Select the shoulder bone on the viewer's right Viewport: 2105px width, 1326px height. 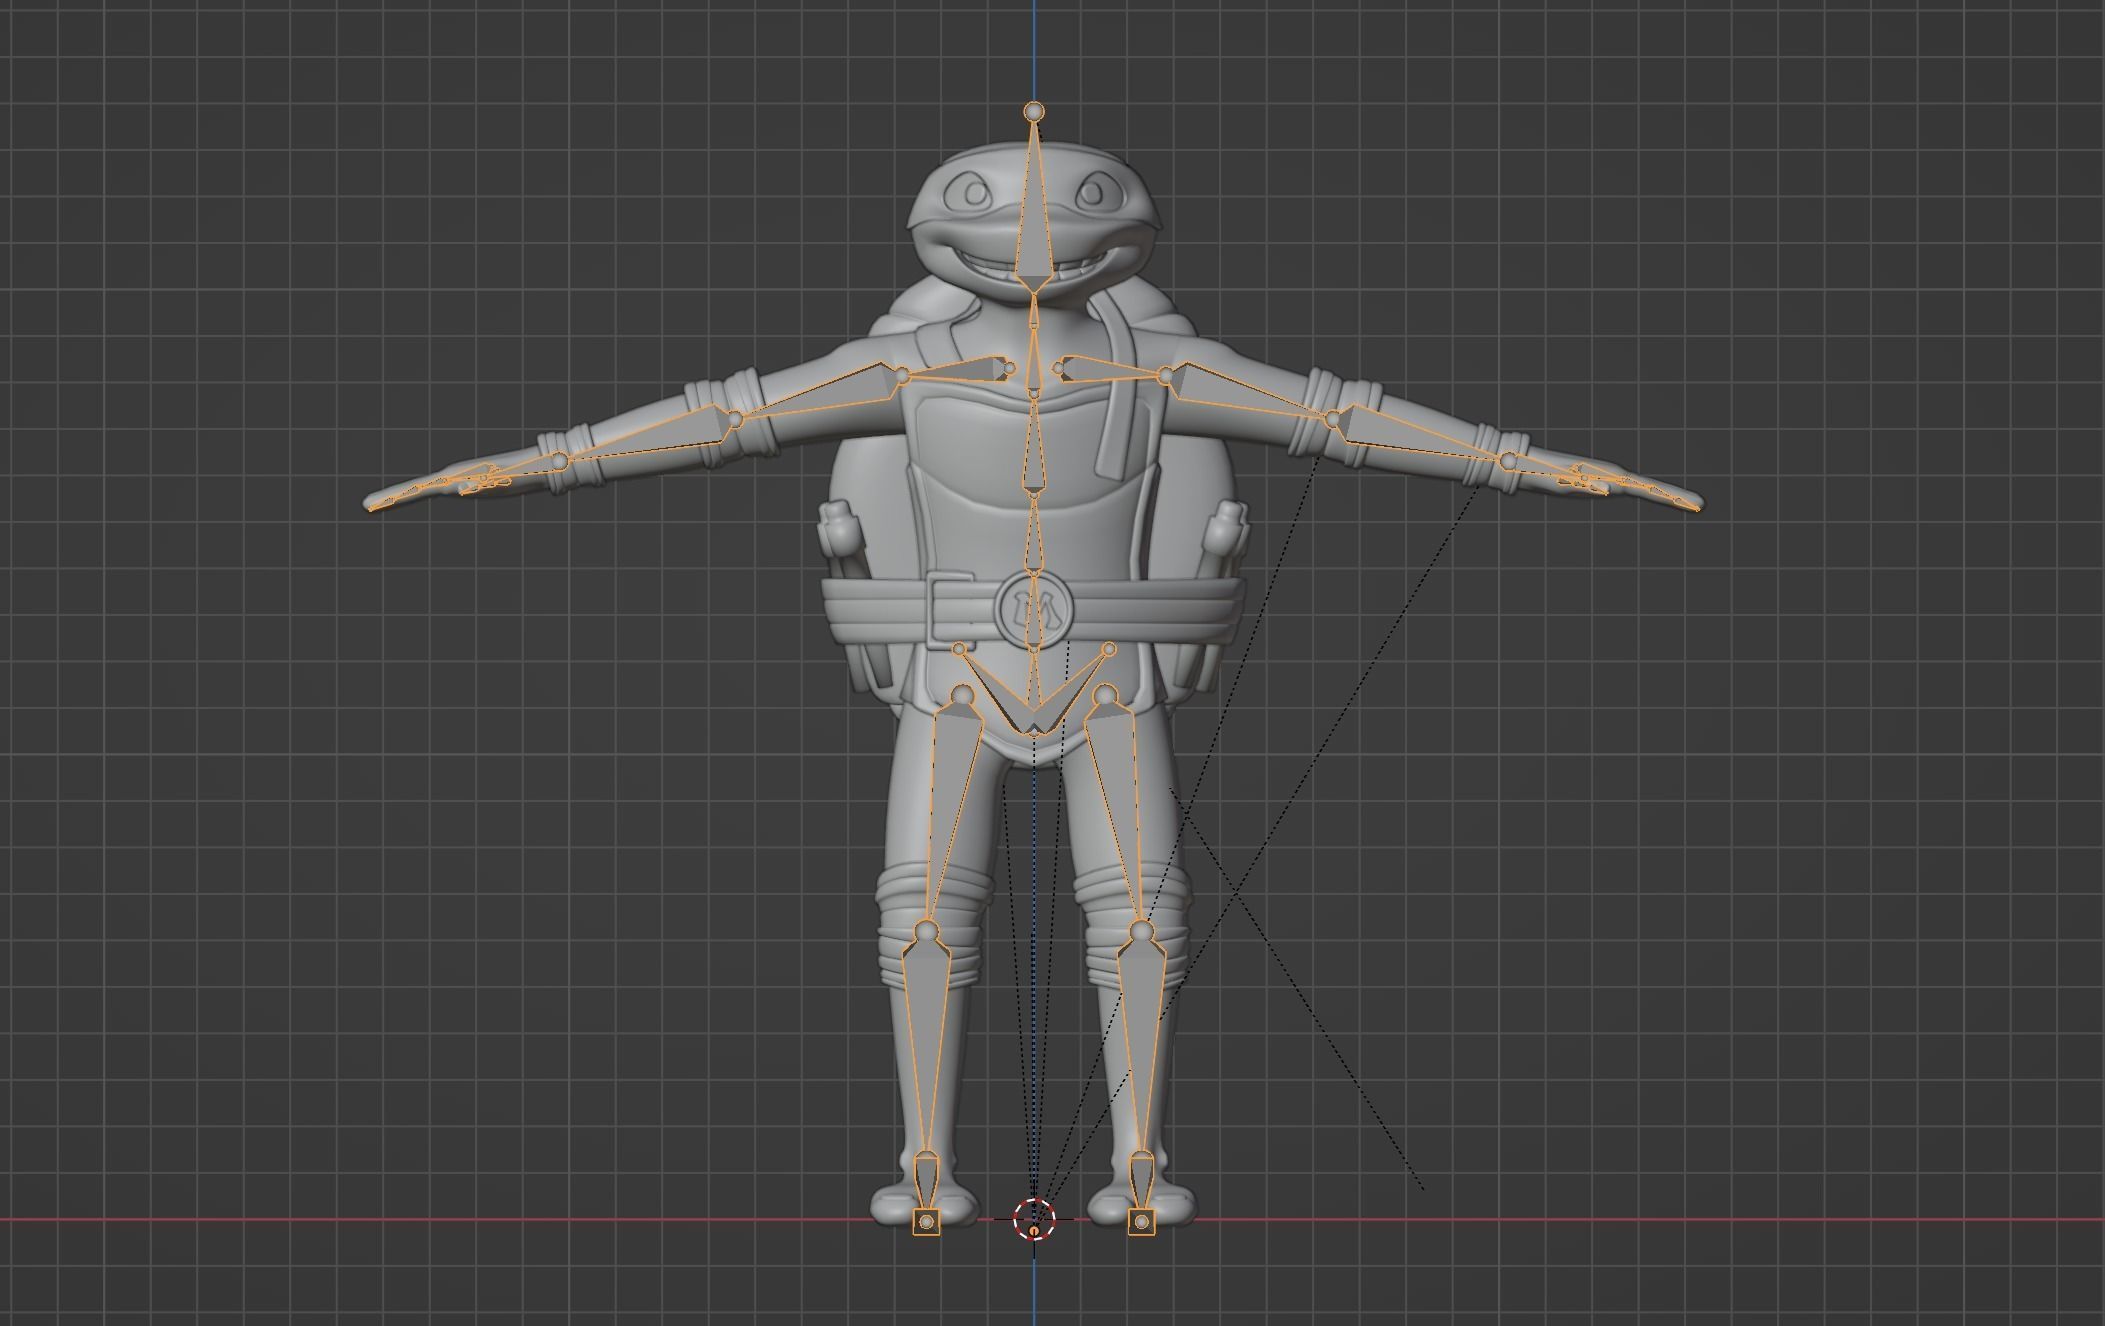coord(1110,369)
